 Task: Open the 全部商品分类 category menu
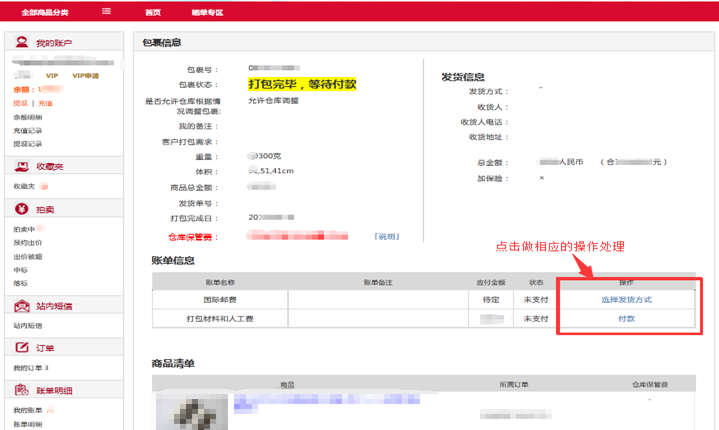[x=46, y=12]
